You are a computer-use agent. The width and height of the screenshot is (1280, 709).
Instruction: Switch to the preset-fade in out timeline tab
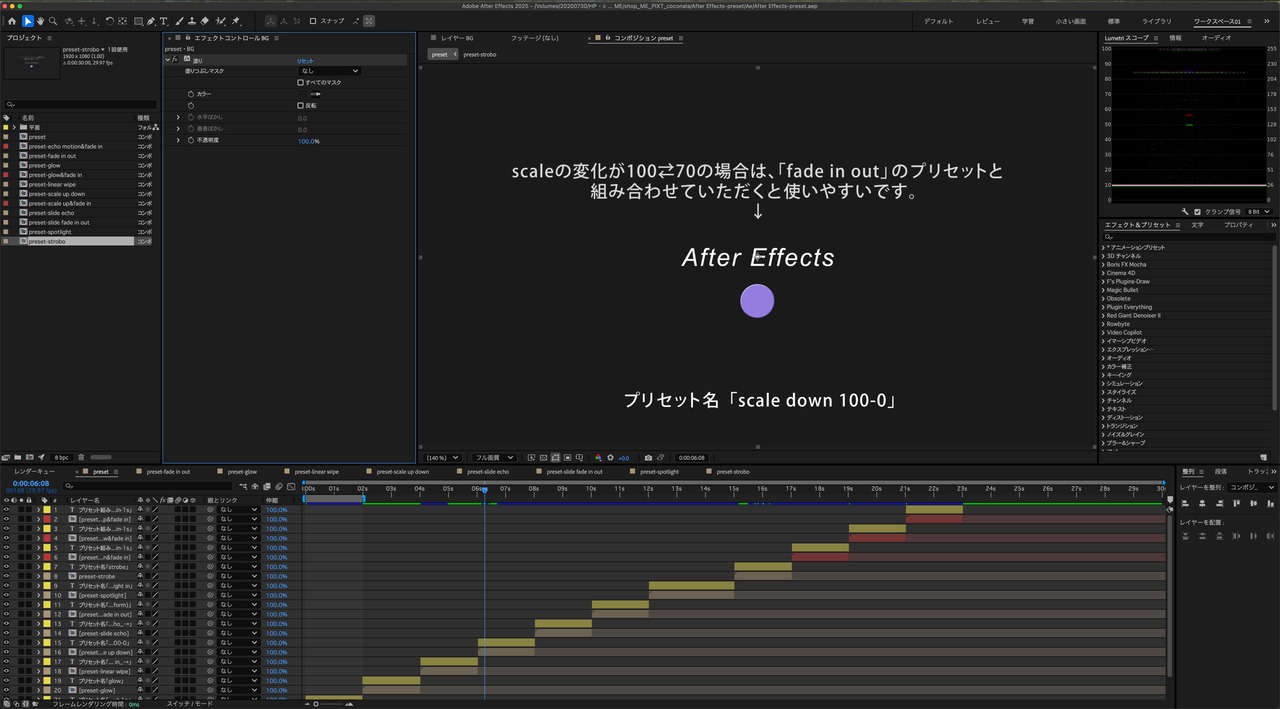[168, 471]
